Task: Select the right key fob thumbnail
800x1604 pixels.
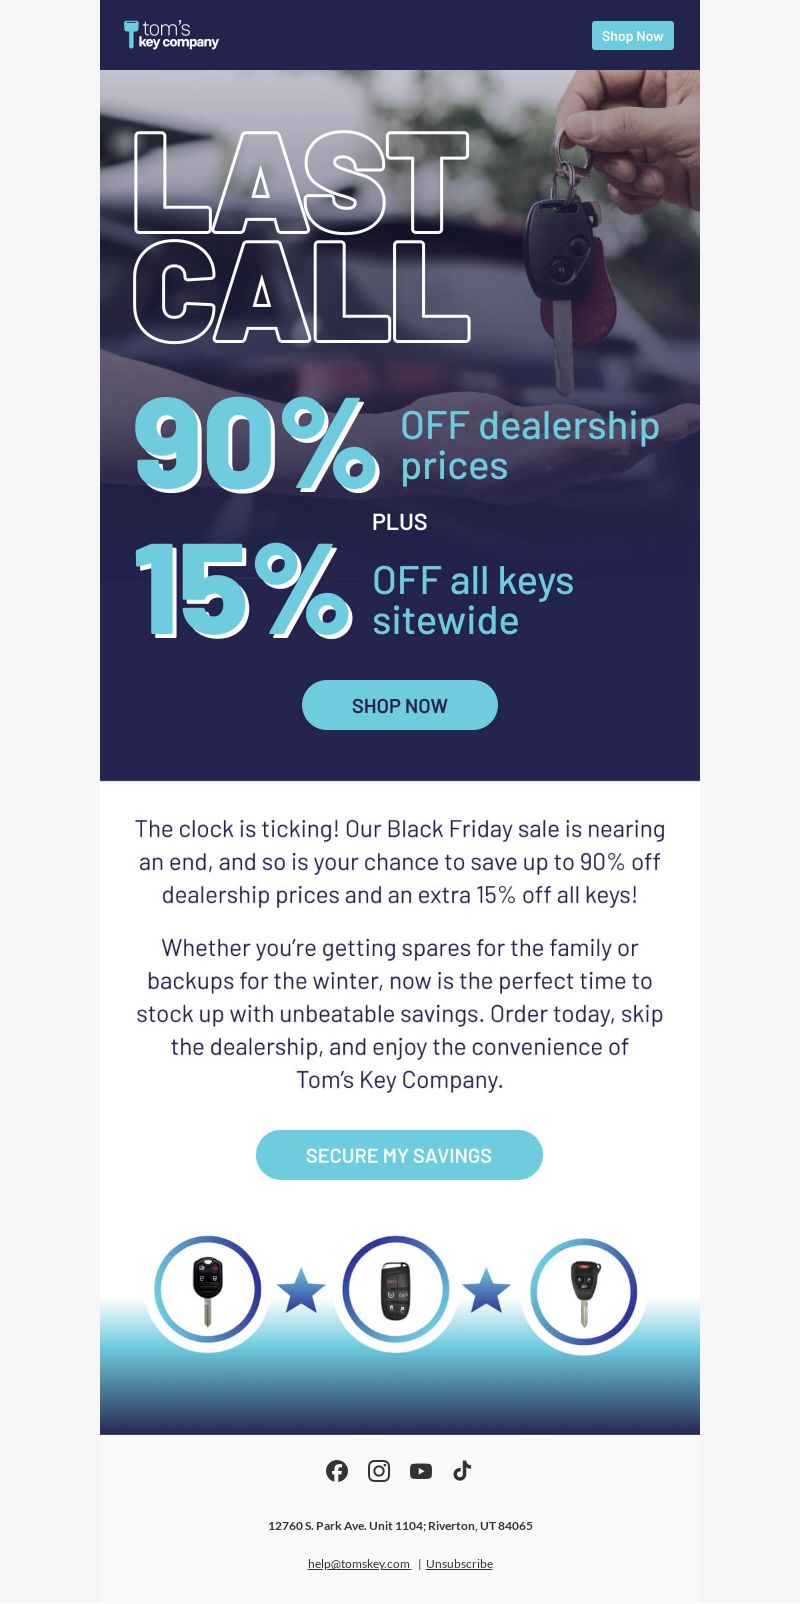Action: pyautogui.click(x=583, y=1290)
